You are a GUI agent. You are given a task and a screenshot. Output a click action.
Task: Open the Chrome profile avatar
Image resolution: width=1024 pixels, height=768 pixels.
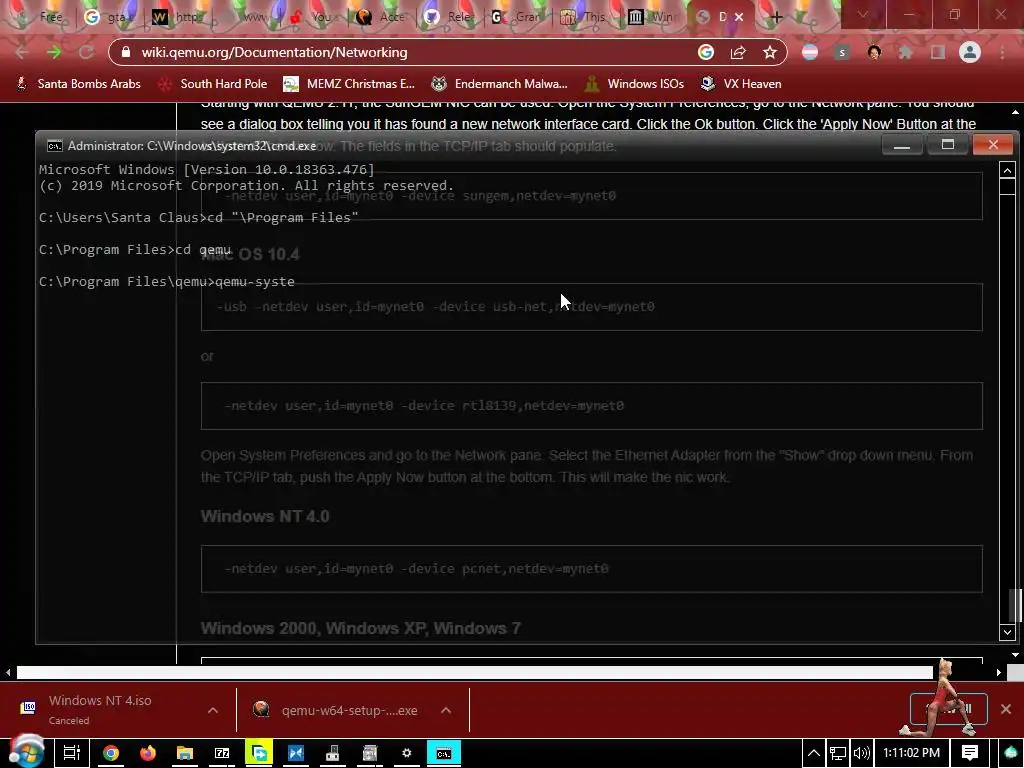click(970, 52)
